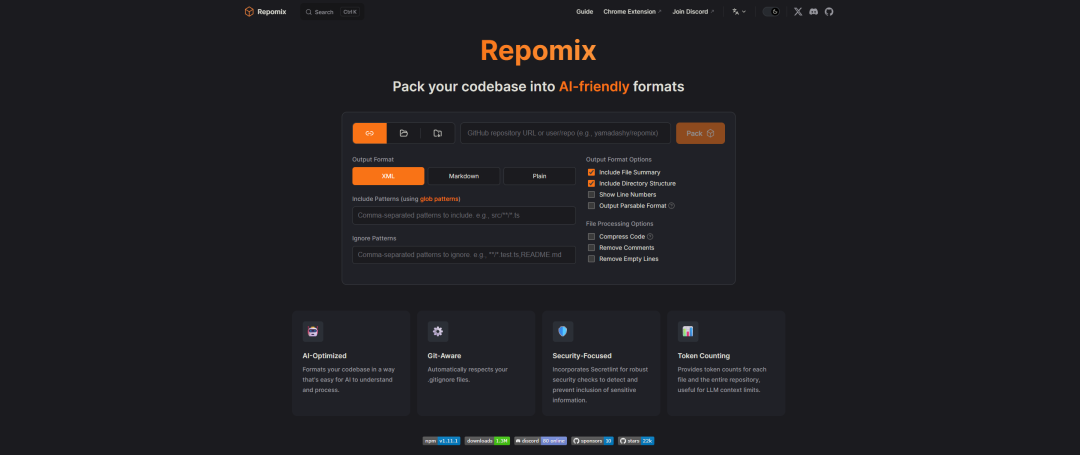This screenshot has height=455, width=1080.
Task: Select the ZIP file upload mode icon
Action: point(437,133)
